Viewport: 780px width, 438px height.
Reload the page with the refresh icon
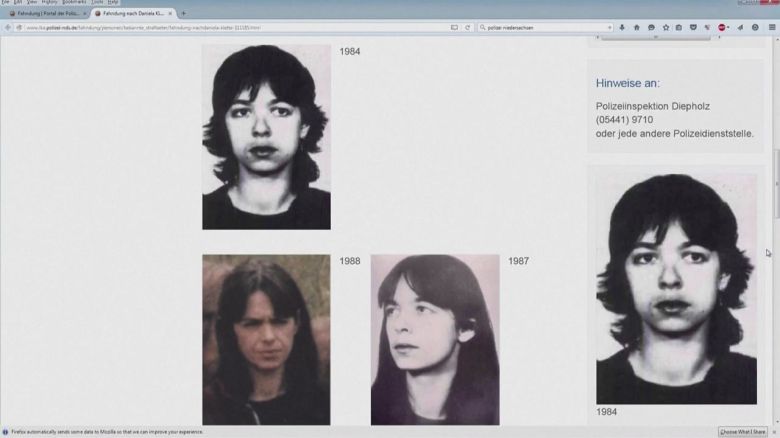coord(469,28)
